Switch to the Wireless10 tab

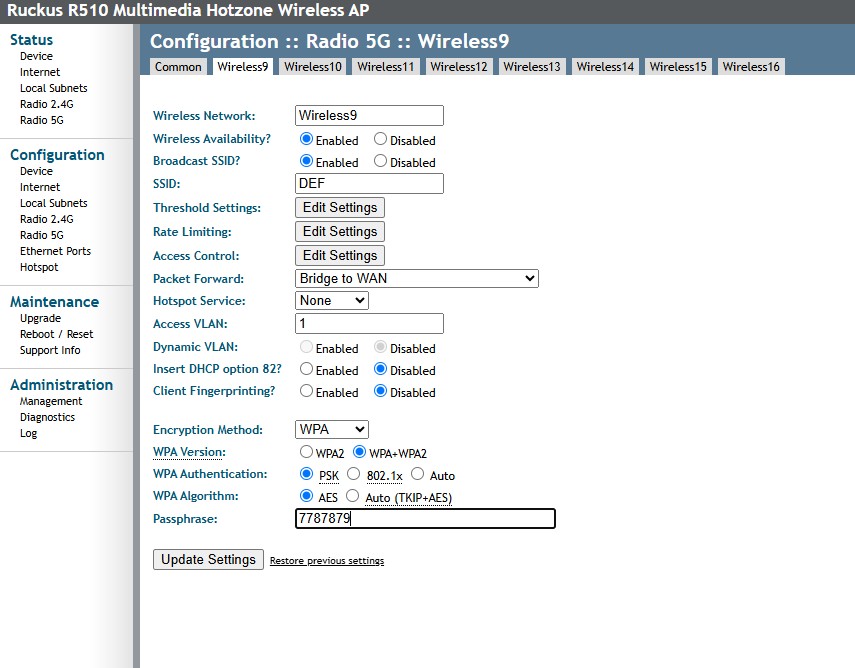[313, 67]
